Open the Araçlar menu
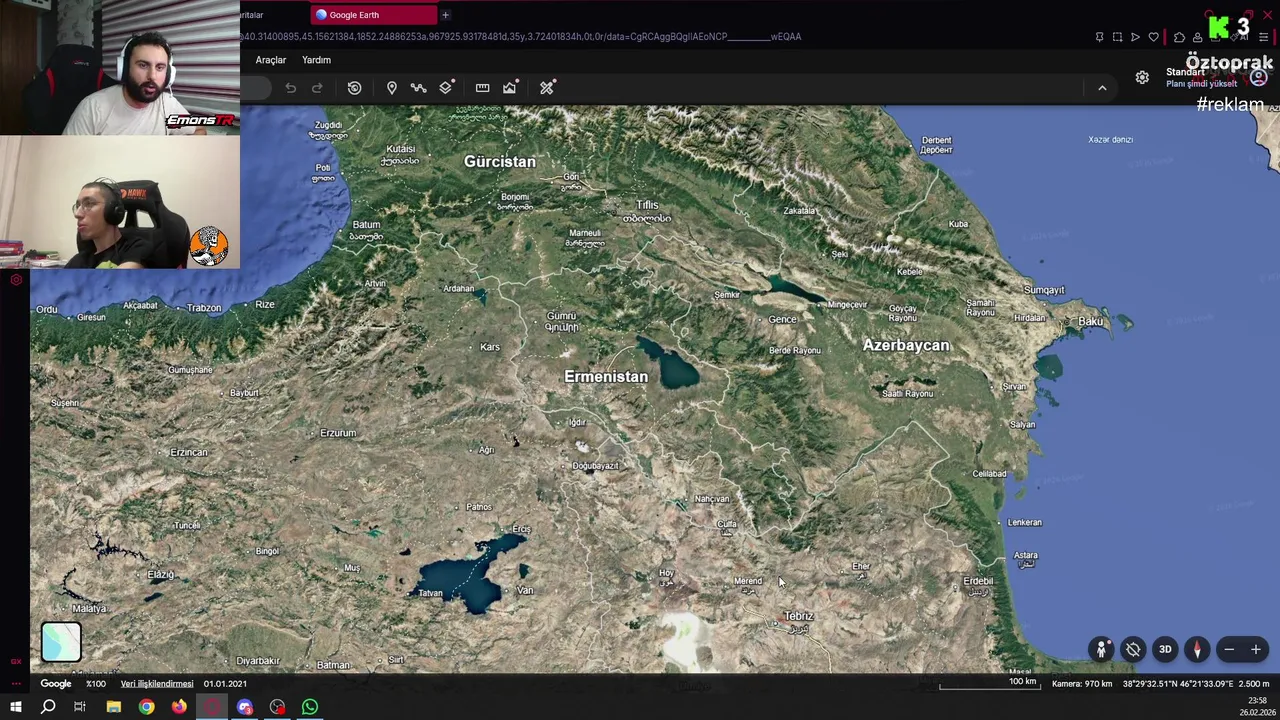This screenshot has height=720, width=1280. (271, 60)
